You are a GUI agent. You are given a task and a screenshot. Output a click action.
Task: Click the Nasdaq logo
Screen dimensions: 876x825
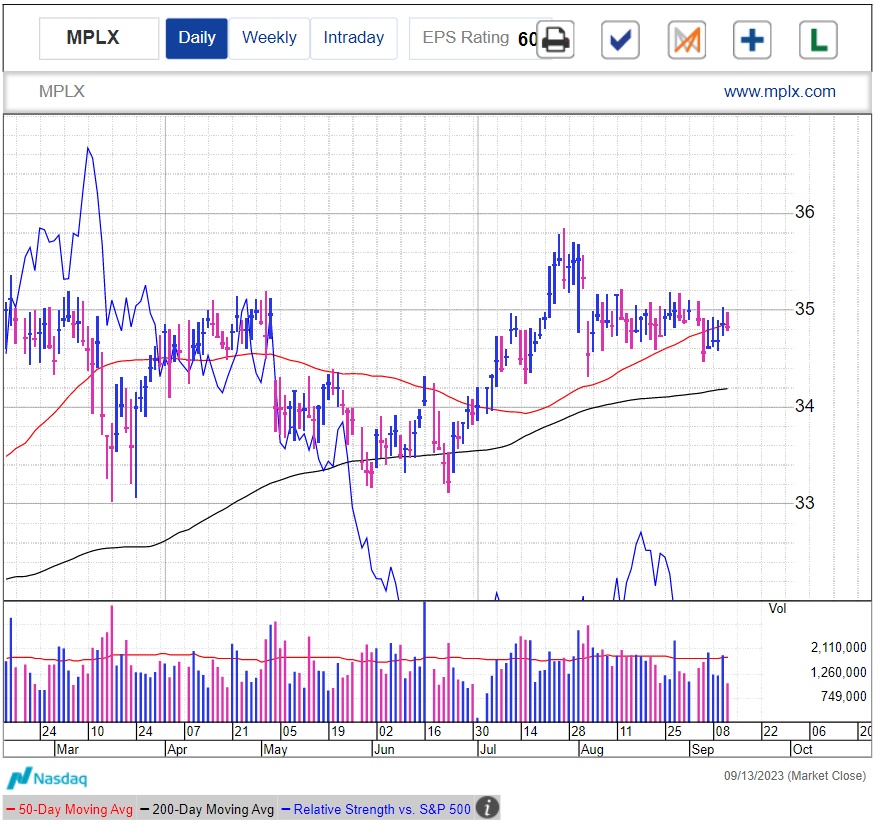coord(47,778)
